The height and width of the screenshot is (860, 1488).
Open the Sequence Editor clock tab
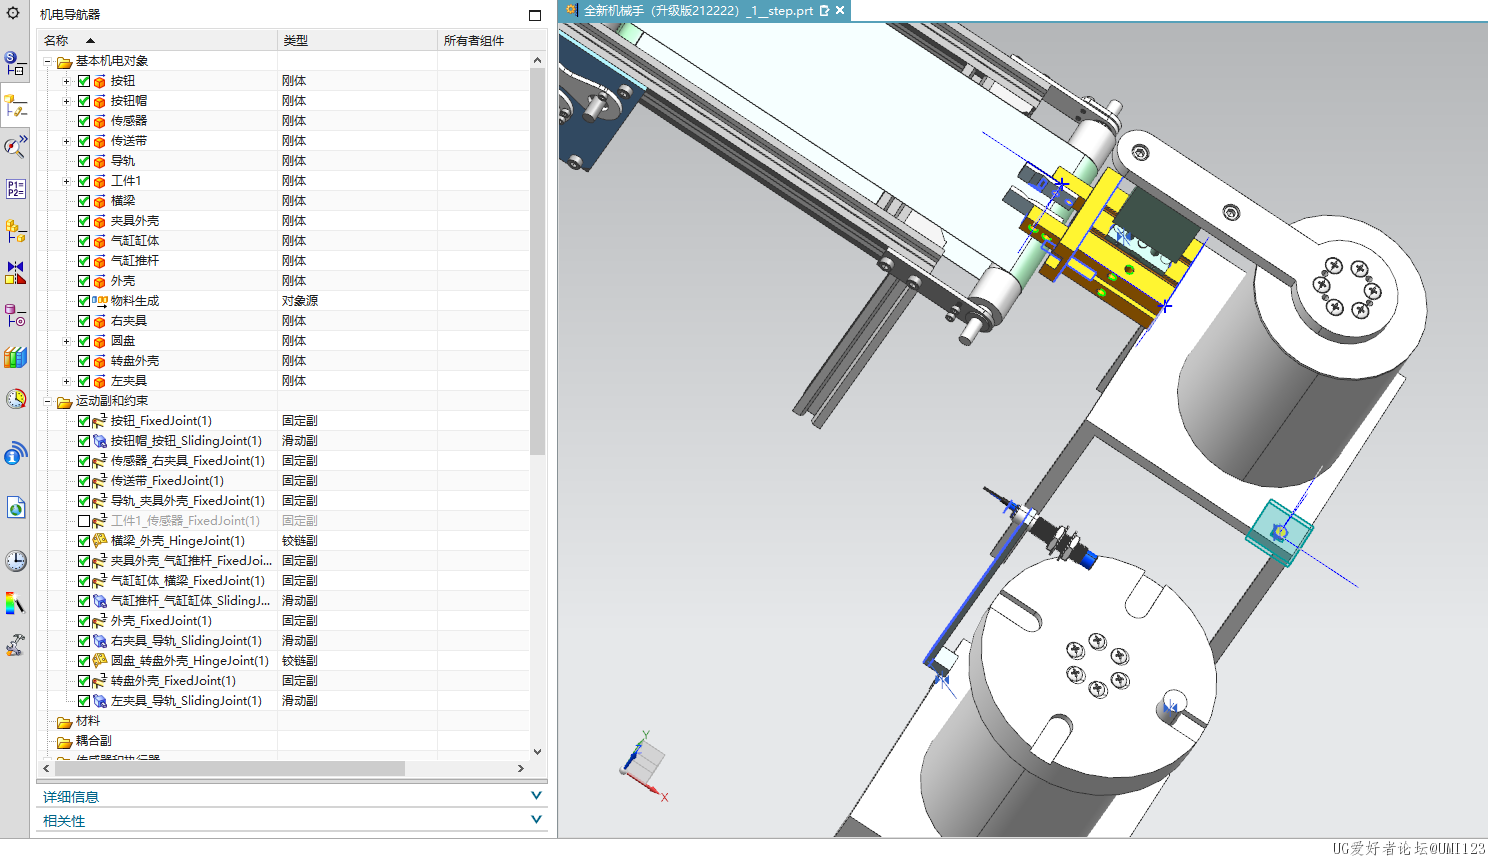pos(15,399)
